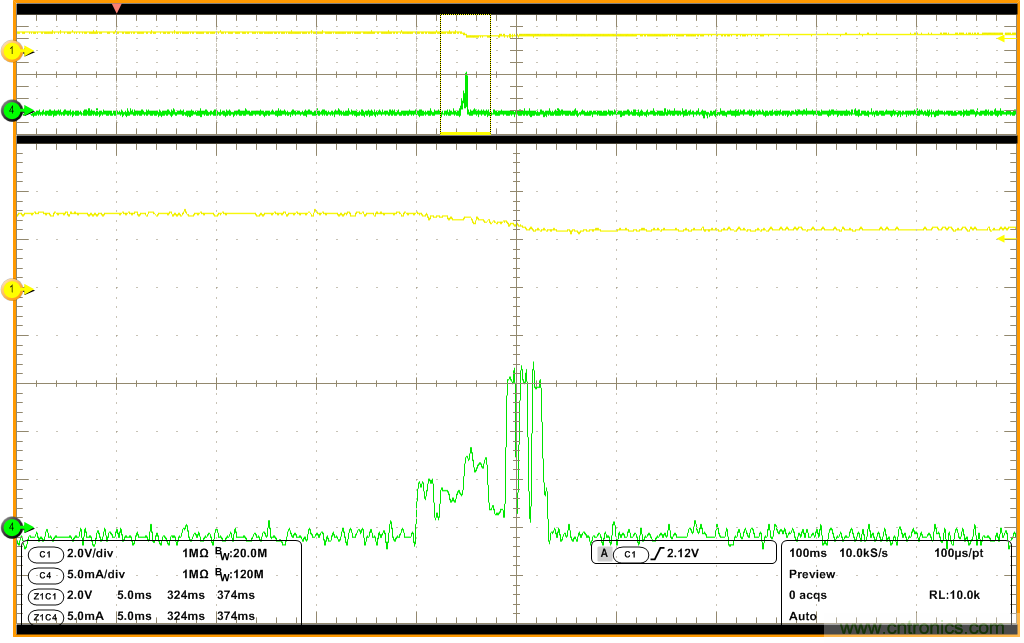Click the trigger A badge
1024x643 pixels.
pyautogui.click(x=603, y=554)
